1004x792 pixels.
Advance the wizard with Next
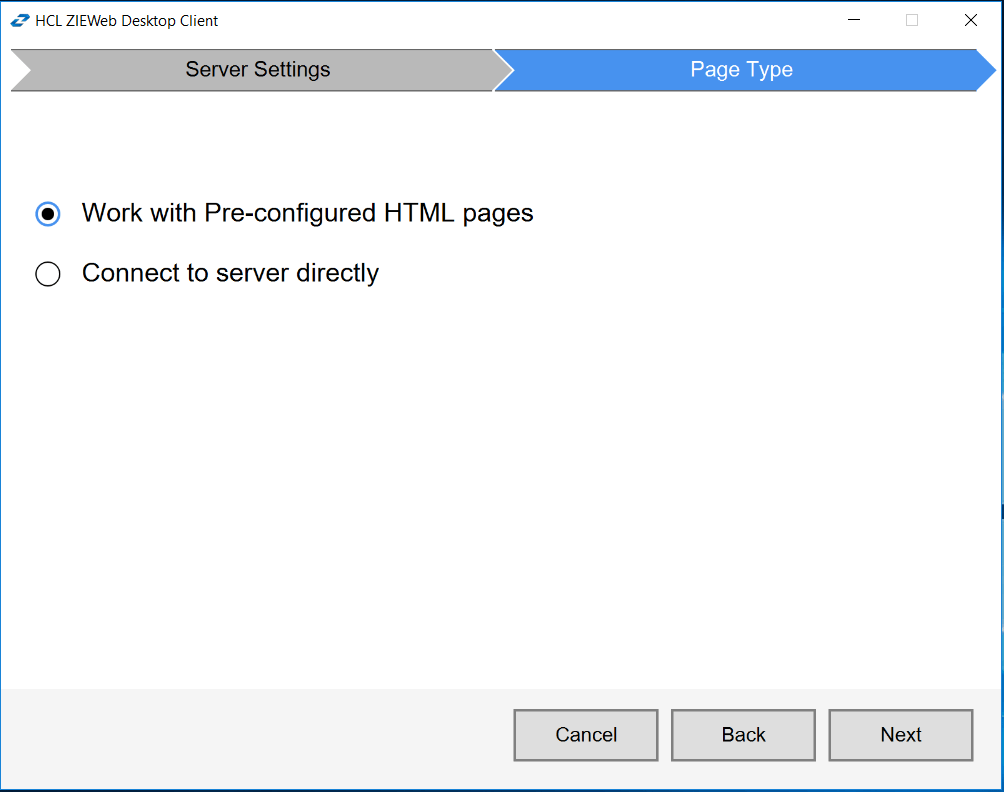899,734
